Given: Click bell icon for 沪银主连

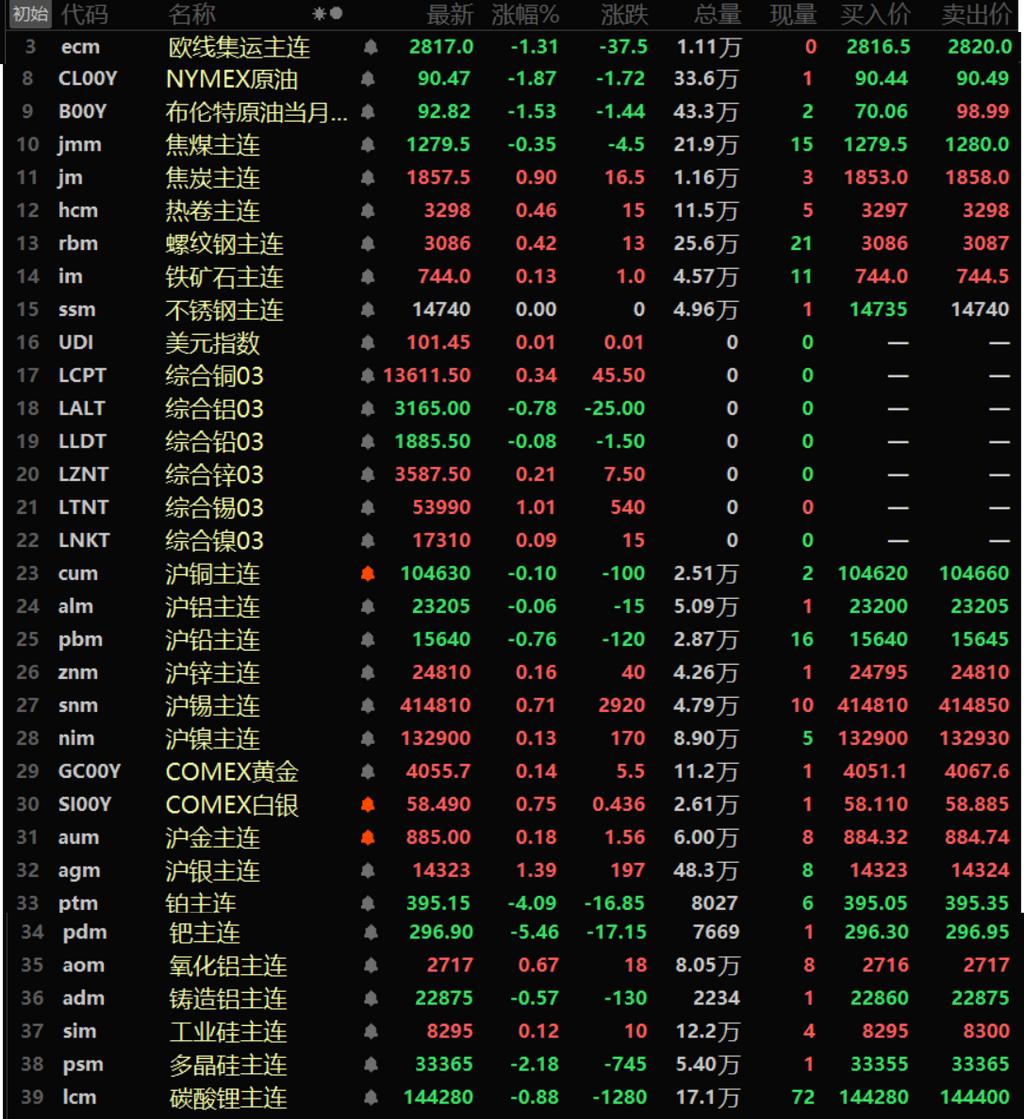Looking at the screenshot, I should (368, 871).
